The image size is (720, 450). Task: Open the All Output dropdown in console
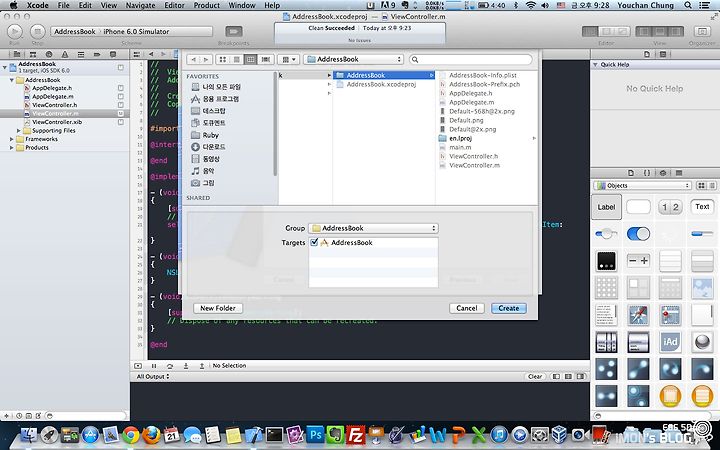153,377
